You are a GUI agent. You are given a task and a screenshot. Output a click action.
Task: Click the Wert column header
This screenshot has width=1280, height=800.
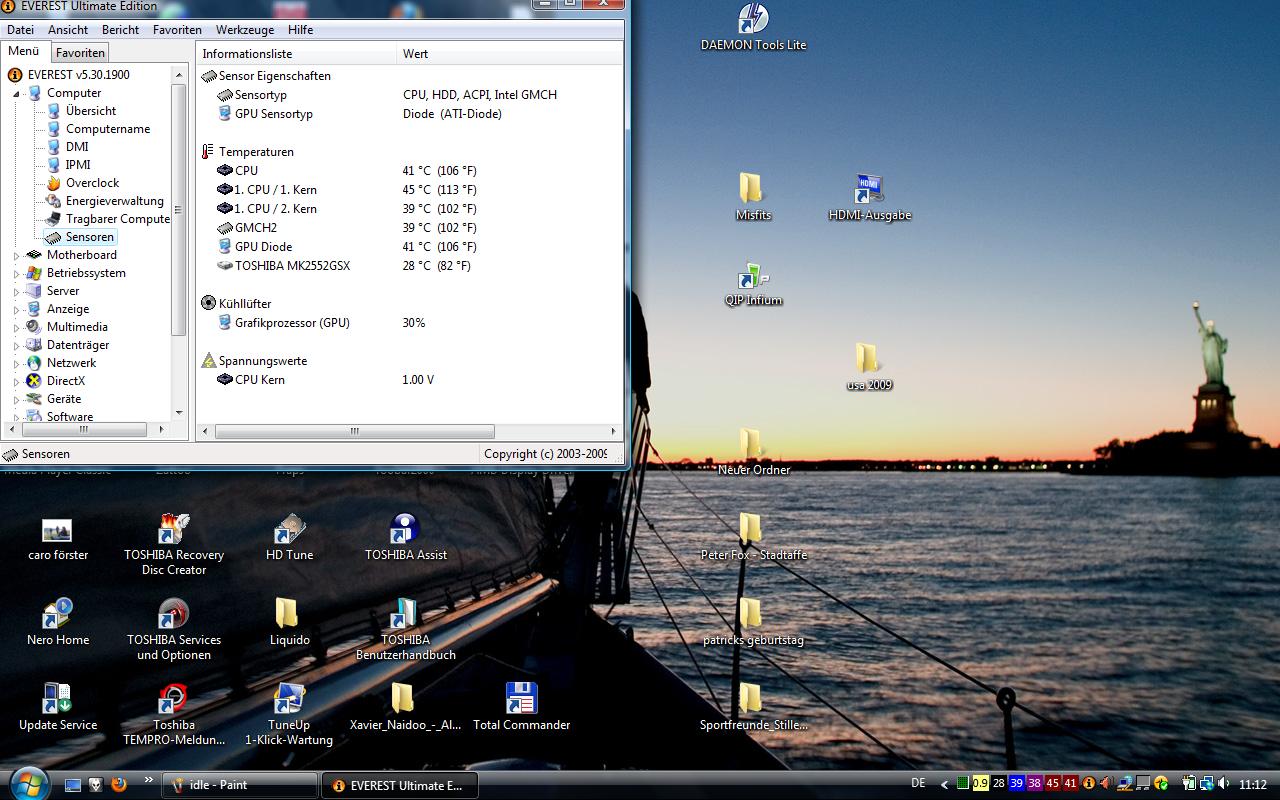[x=510, y=53]
